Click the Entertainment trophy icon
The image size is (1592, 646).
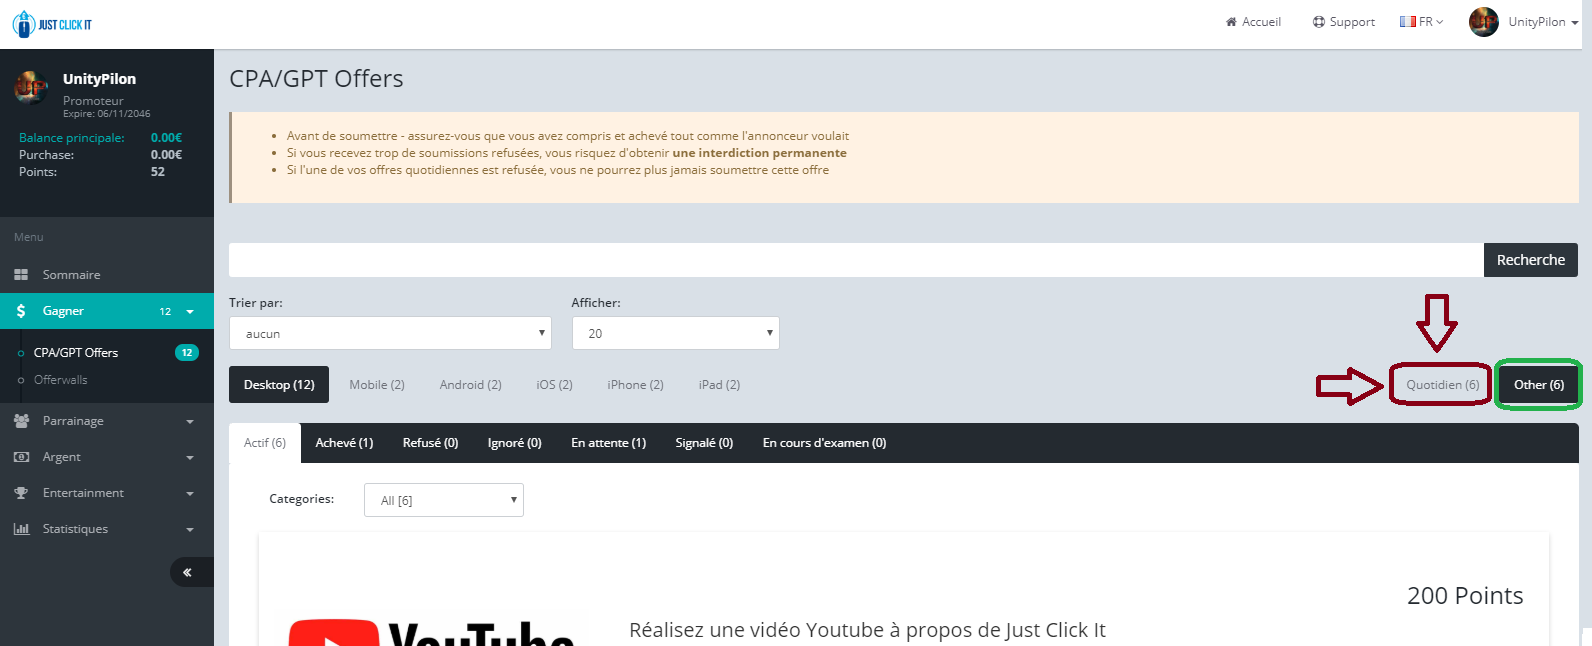[21, 493]
